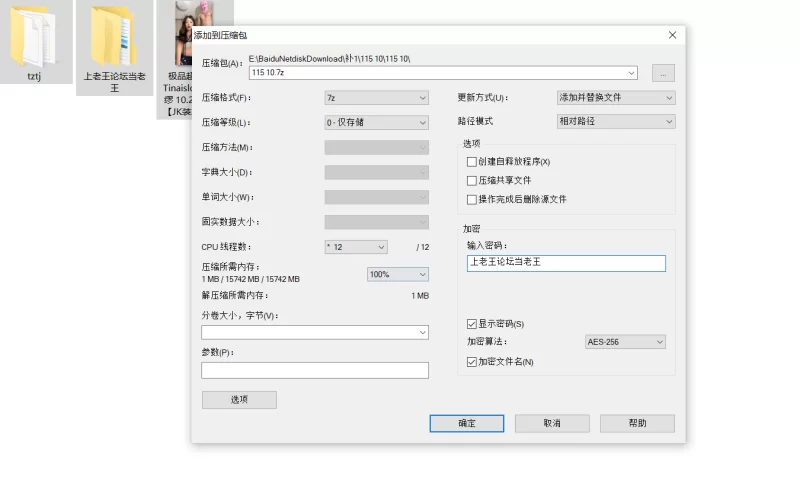Enable 创建自释放程序 checkbox

(x=472, y=162)
